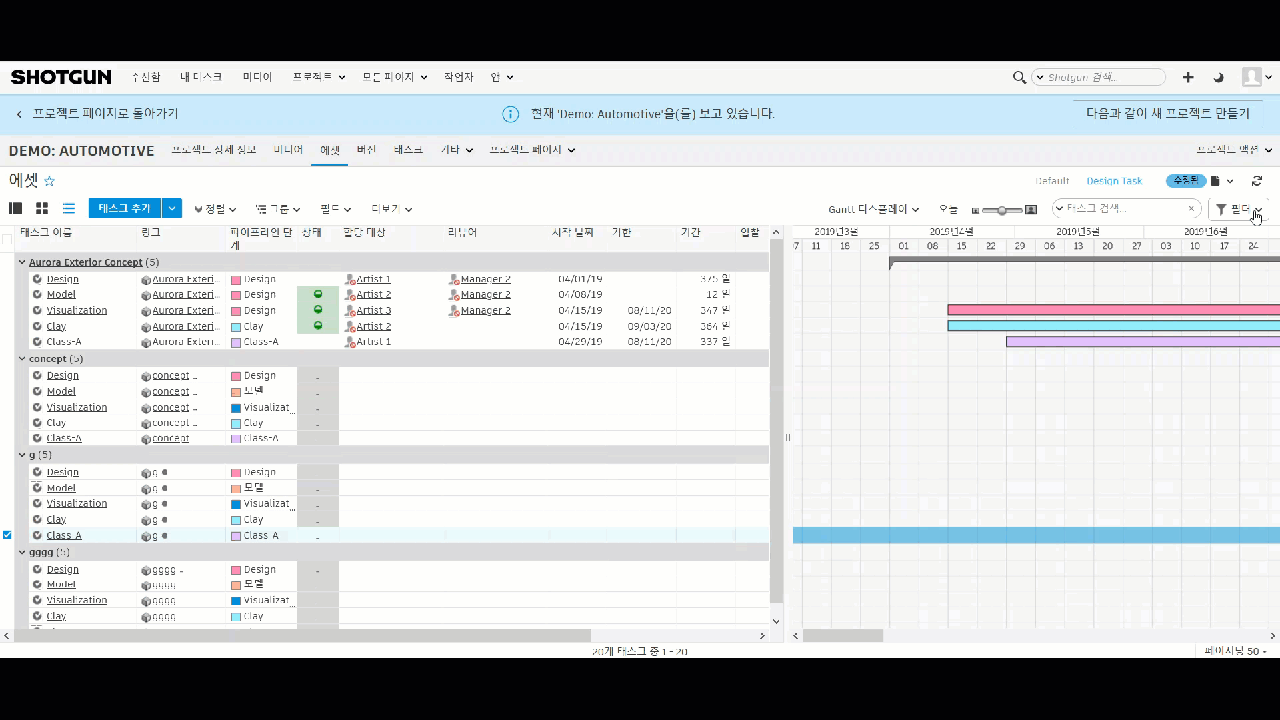Uncheck the Class A row checkbox in g group
1280x720 pixels.
tap(7, 535)
